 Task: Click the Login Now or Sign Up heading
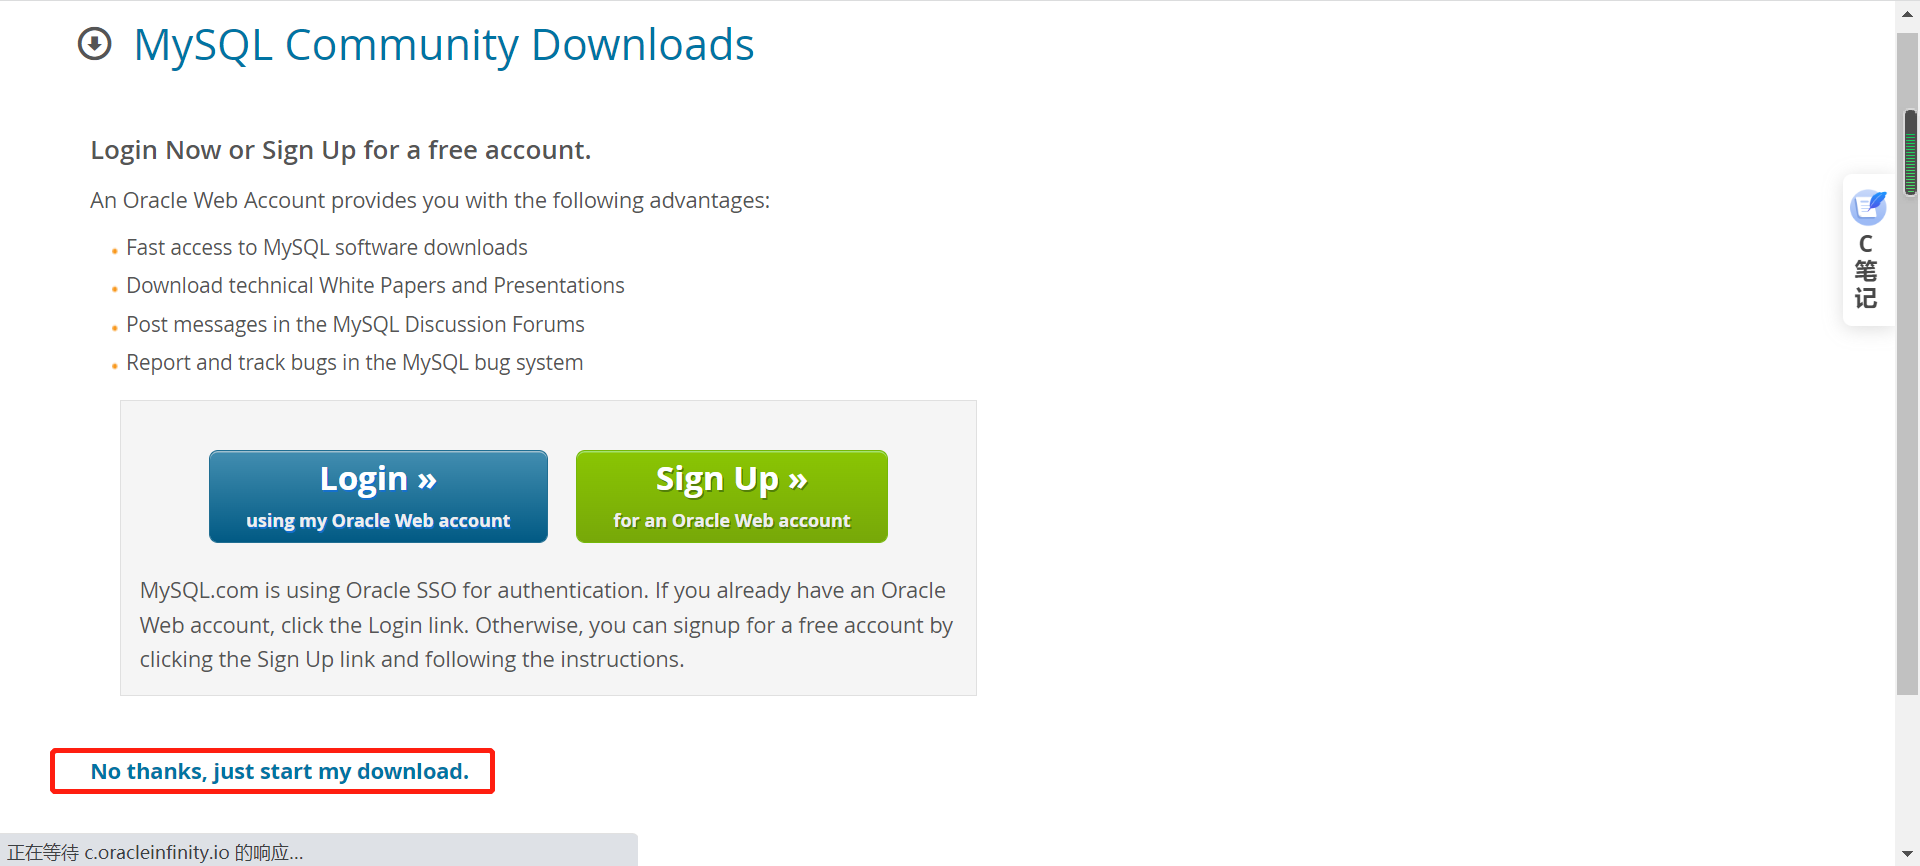click(x=341, y=150)
